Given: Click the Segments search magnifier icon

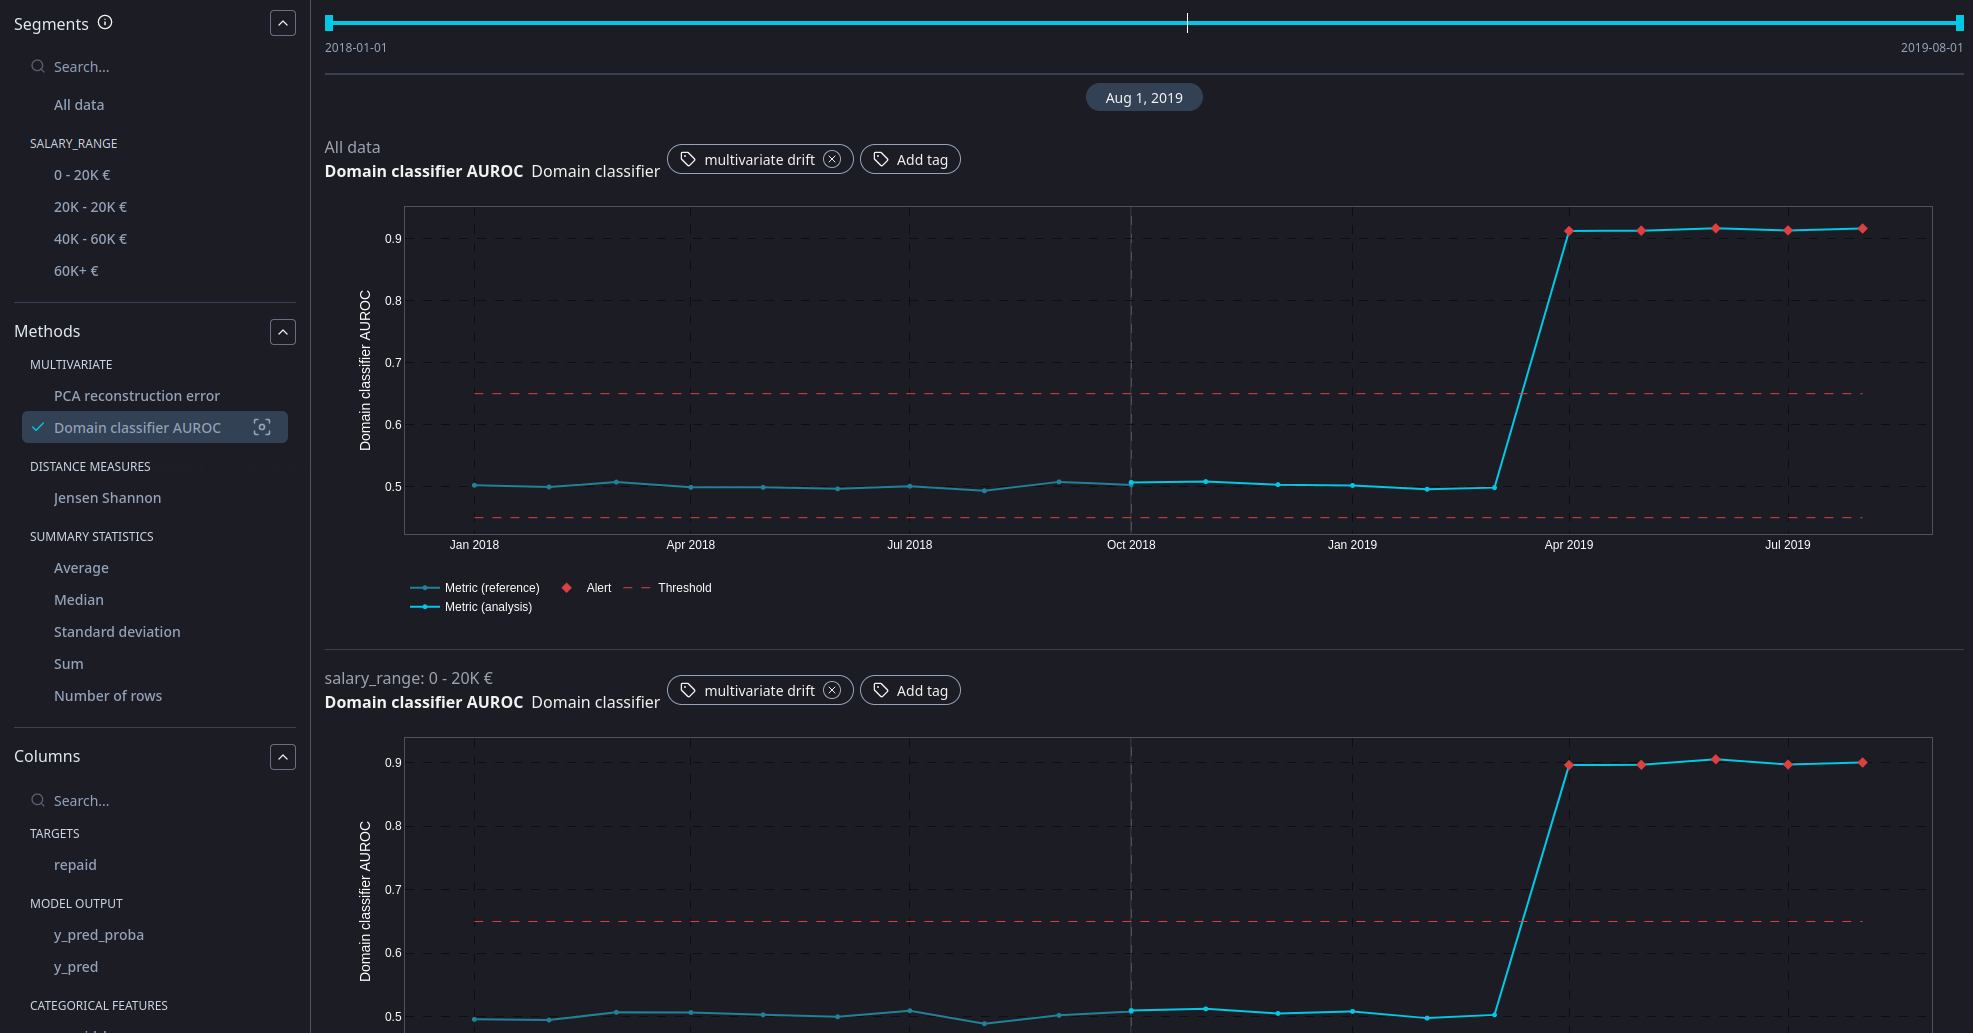Looking at the screenshot, I should pos(38,67).
